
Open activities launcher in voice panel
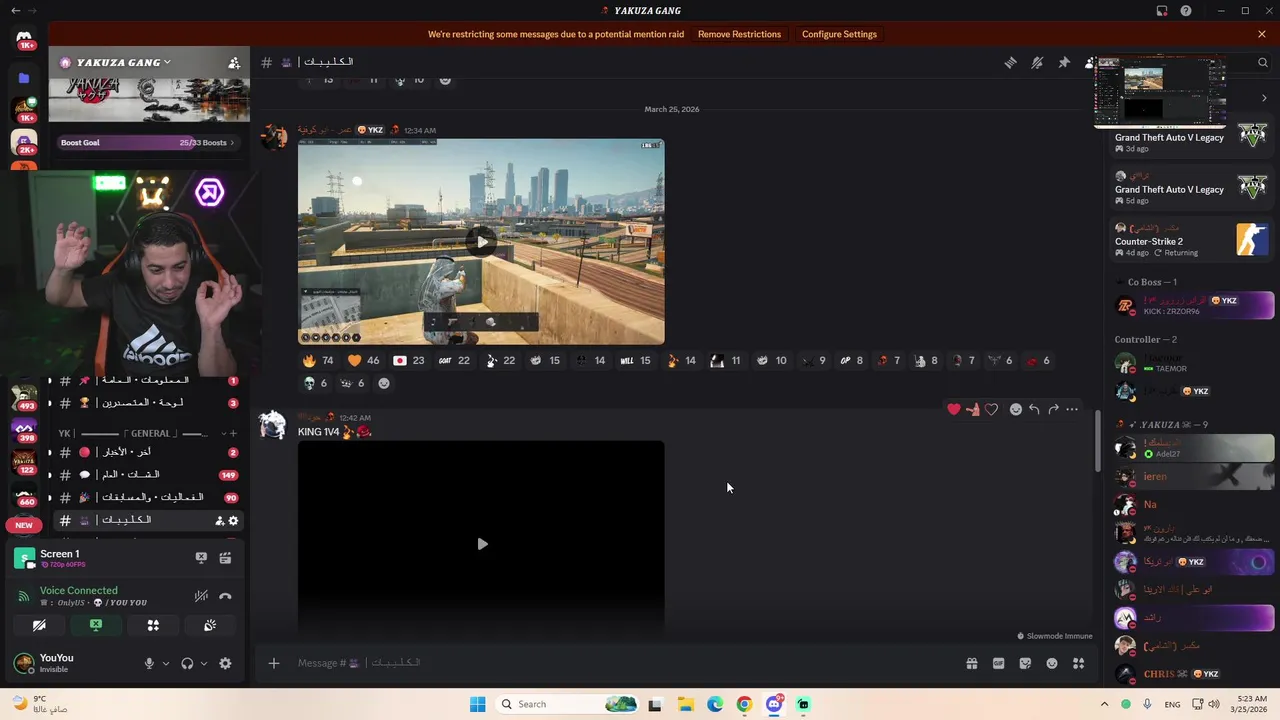coord(153,625)
